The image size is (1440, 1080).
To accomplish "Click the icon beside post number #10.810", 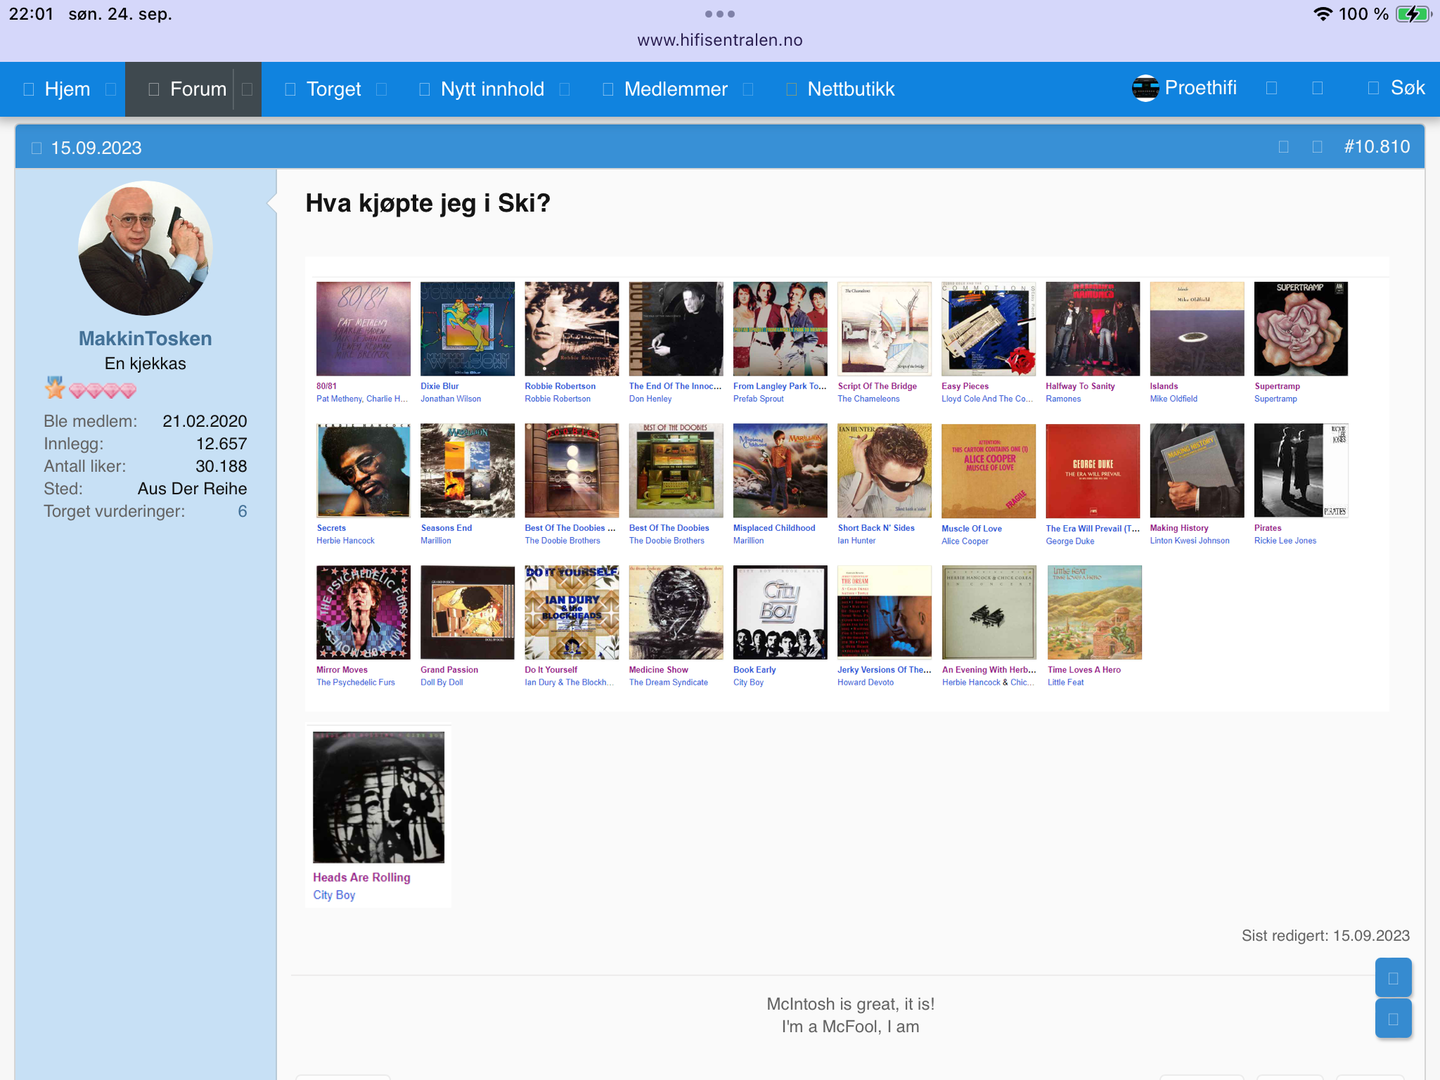I will pos(1318,147).
